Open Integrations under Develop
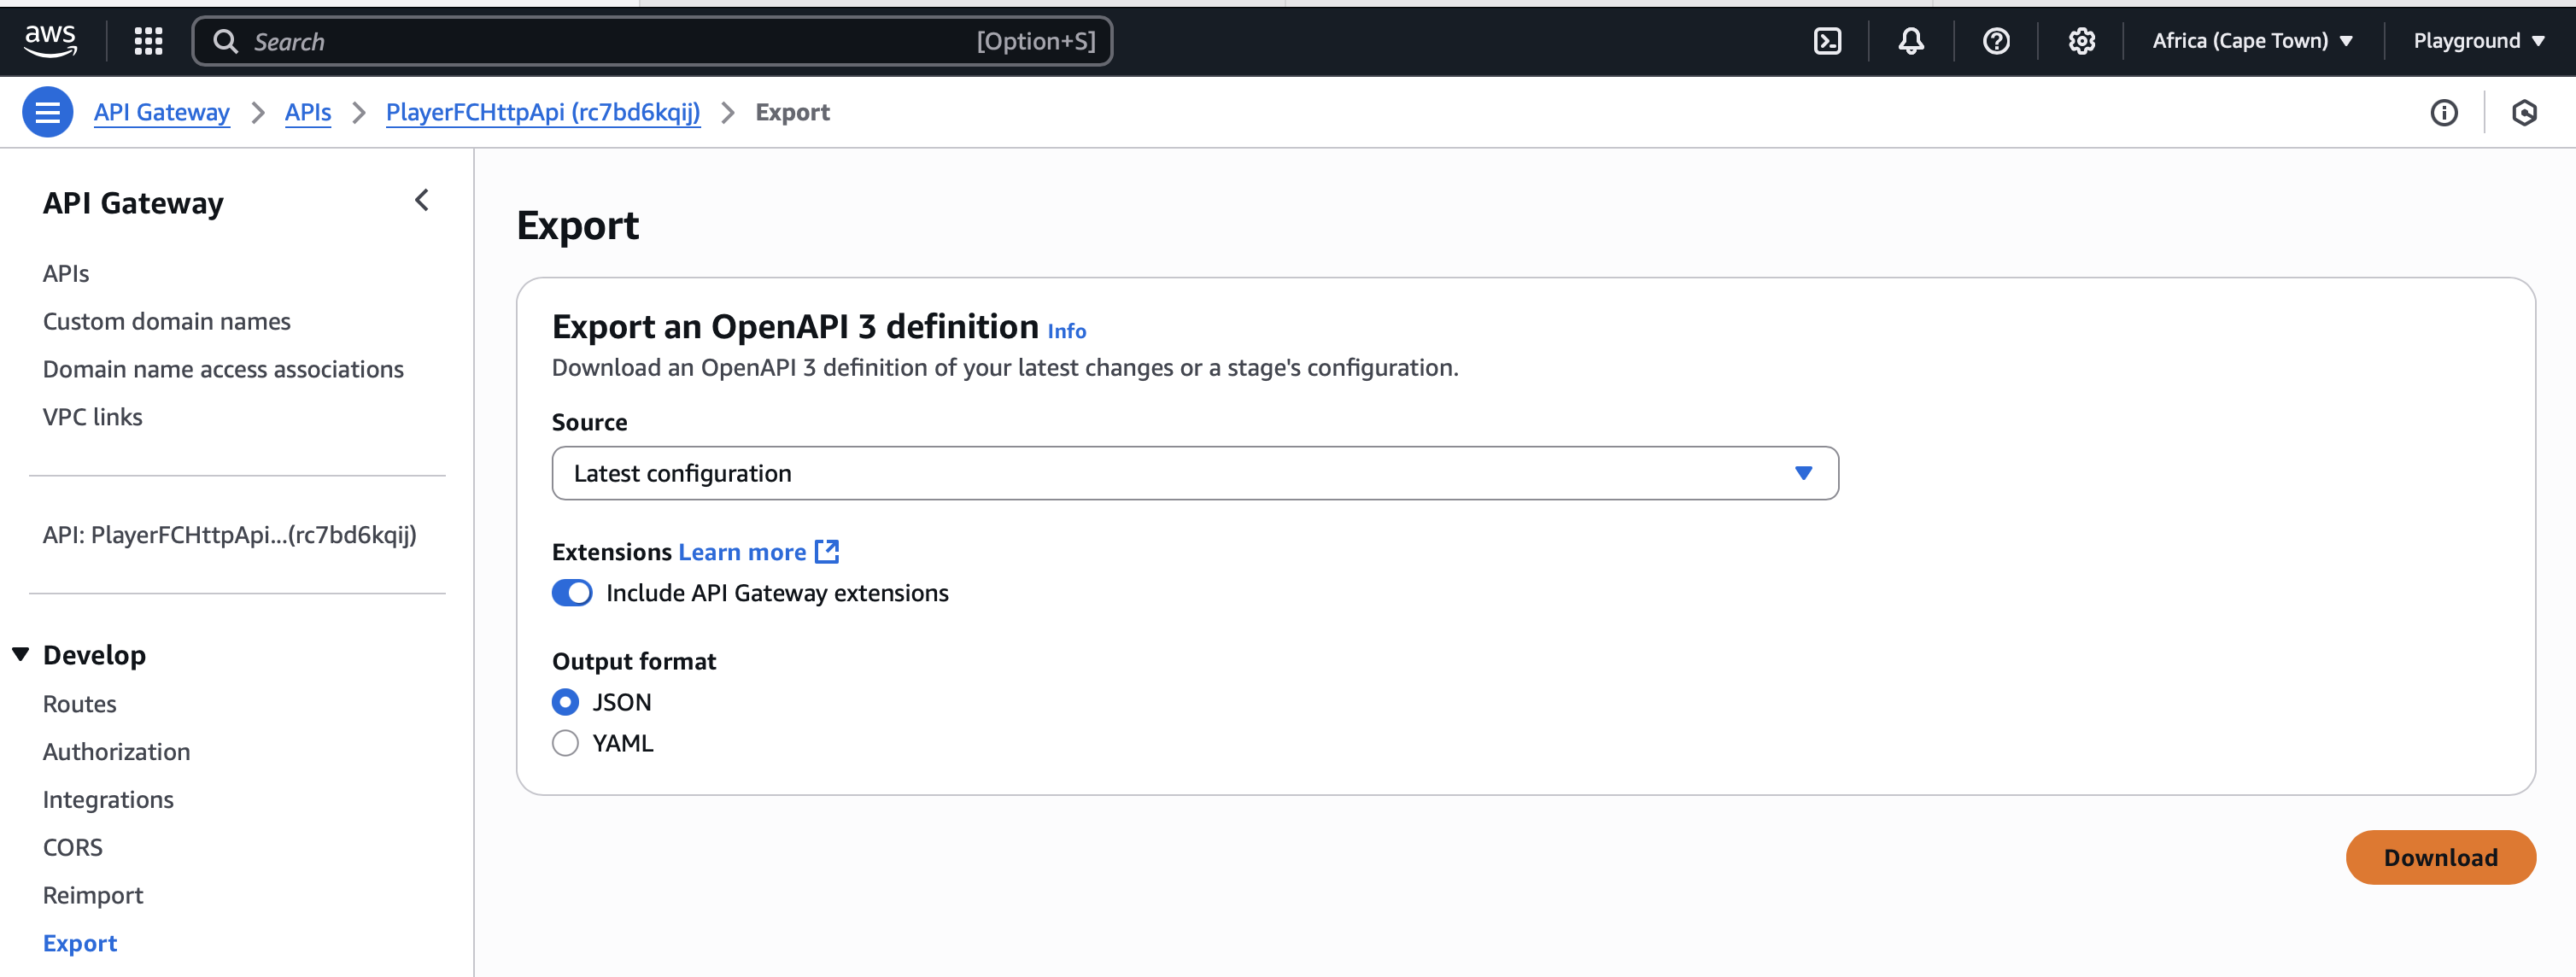Screen dimensions: 2576x977 point(108,800)
